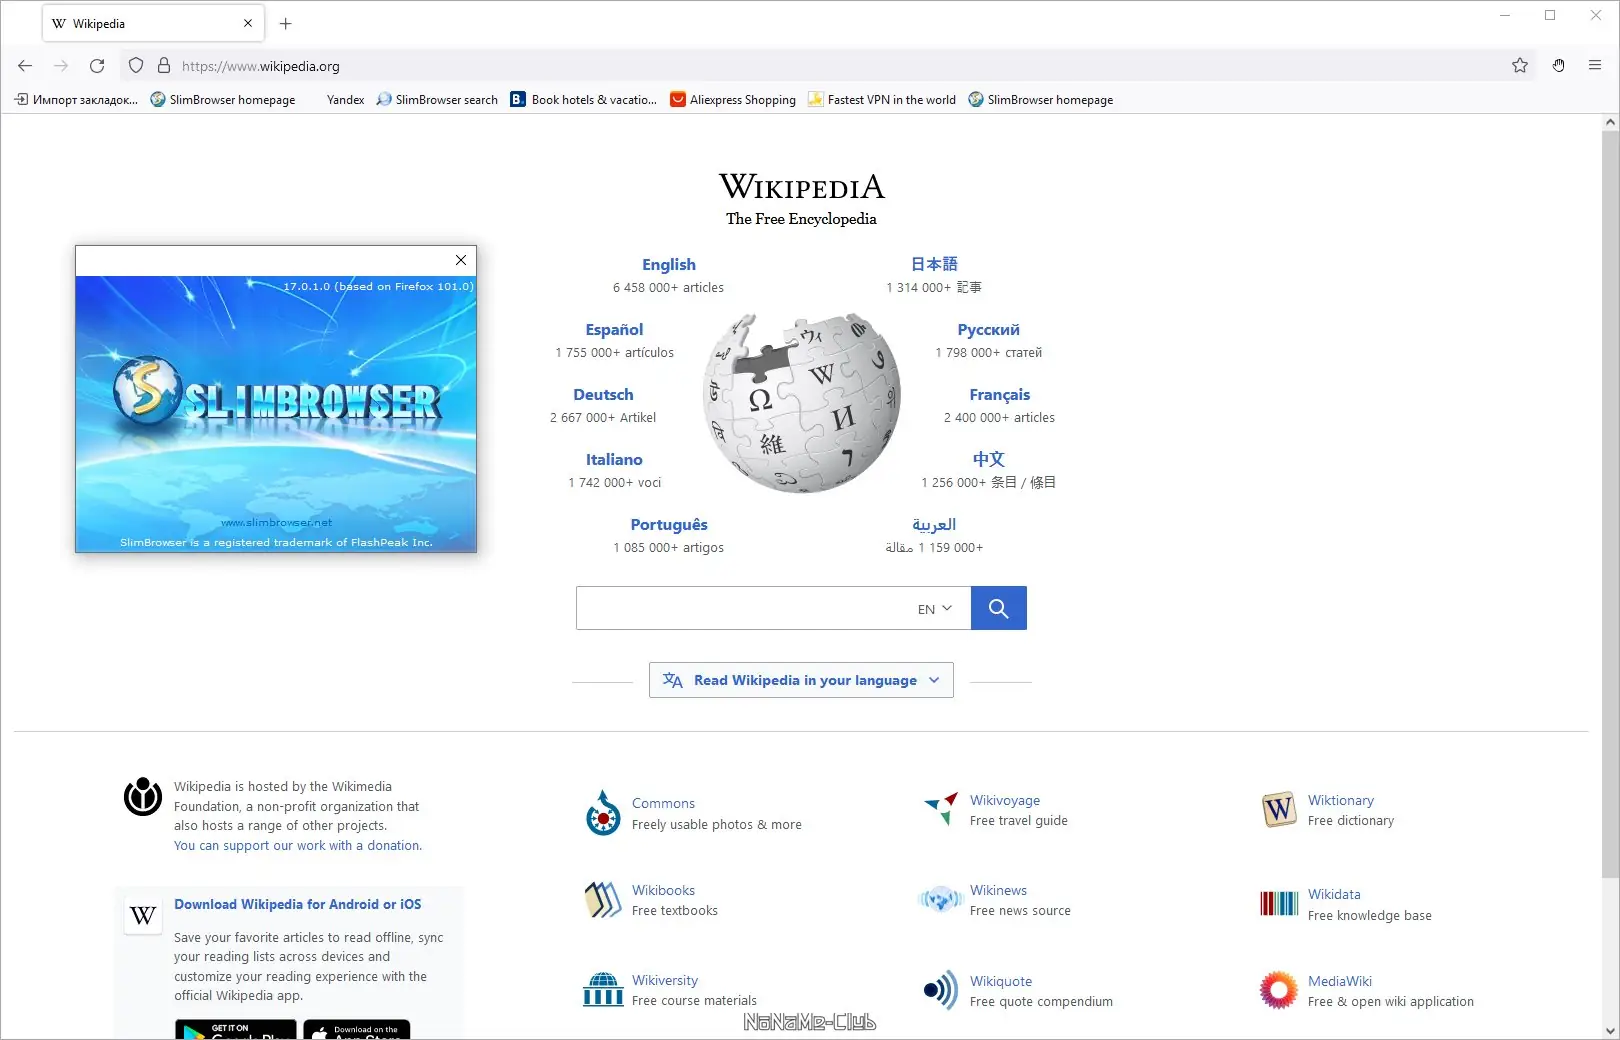Expand Read Wikipedia in your language
1620x1040 pixels.
801,680
